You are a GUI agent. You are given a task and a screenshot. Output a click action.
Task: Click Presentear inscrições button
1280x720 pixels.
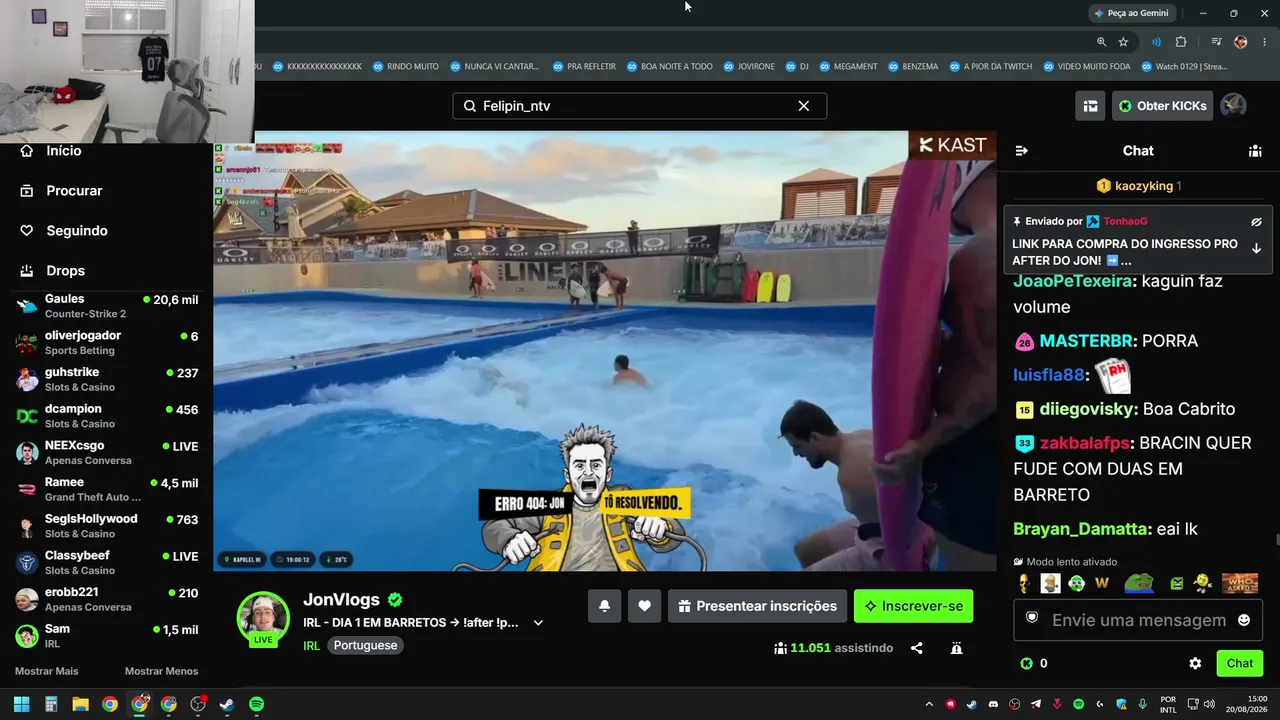757,606
